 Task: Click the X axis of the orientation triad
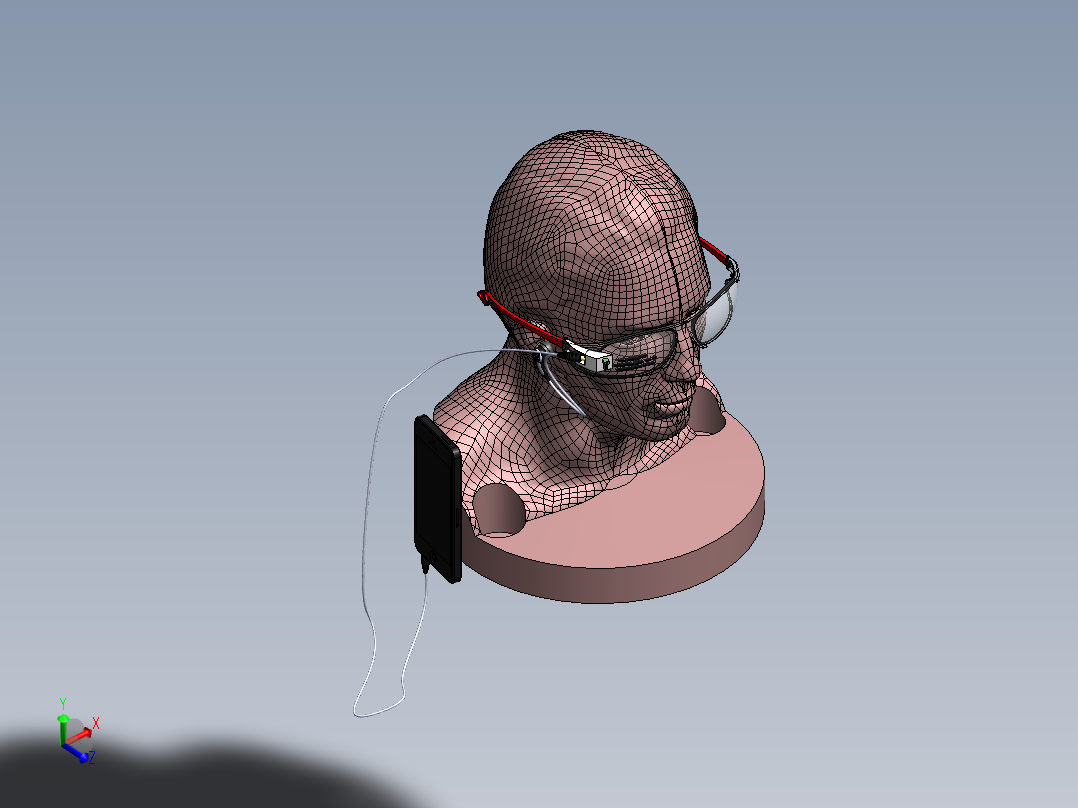point(81,736)
